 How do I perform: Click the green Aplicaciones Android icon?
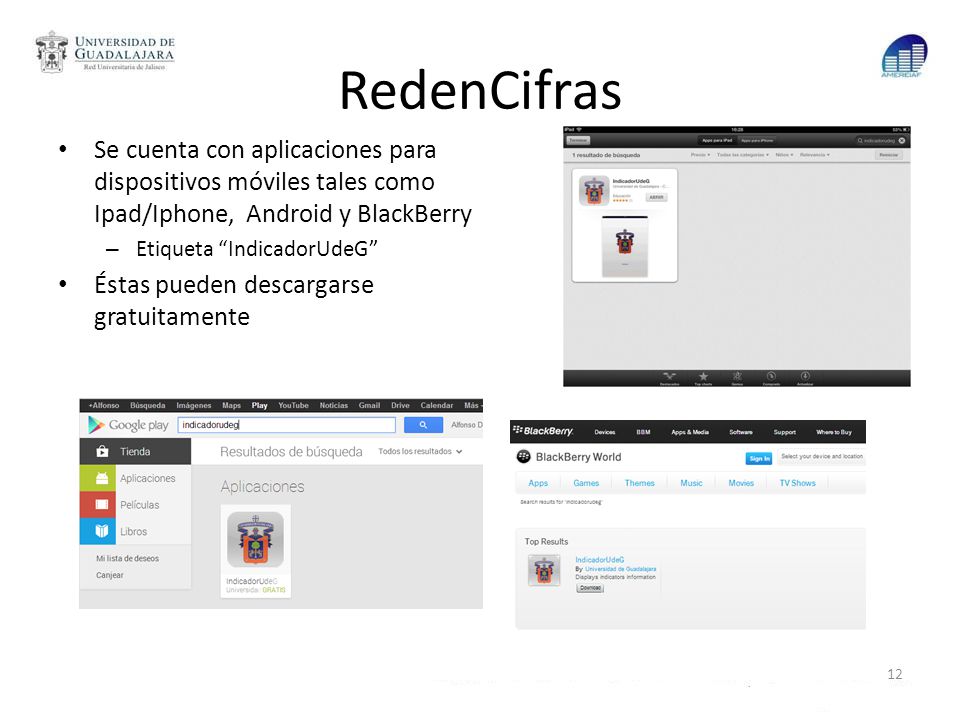(x=102, y=478)
